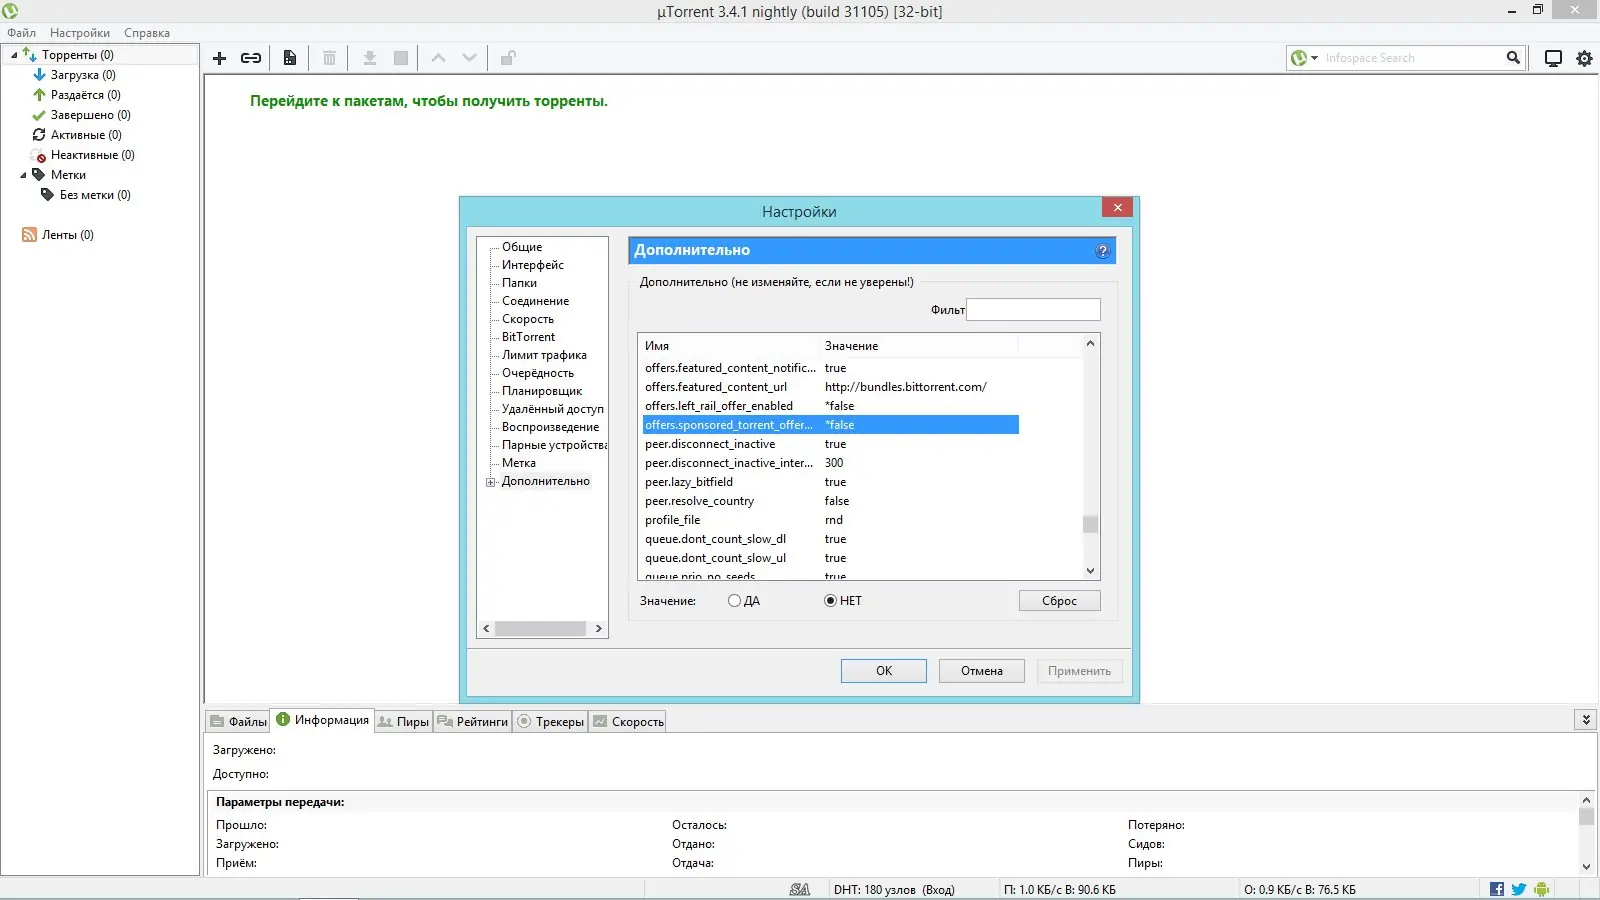Select the ДА radio button
Image resolution: width=1600 pixels, height=900 pixels.
(x=734, y=601)
